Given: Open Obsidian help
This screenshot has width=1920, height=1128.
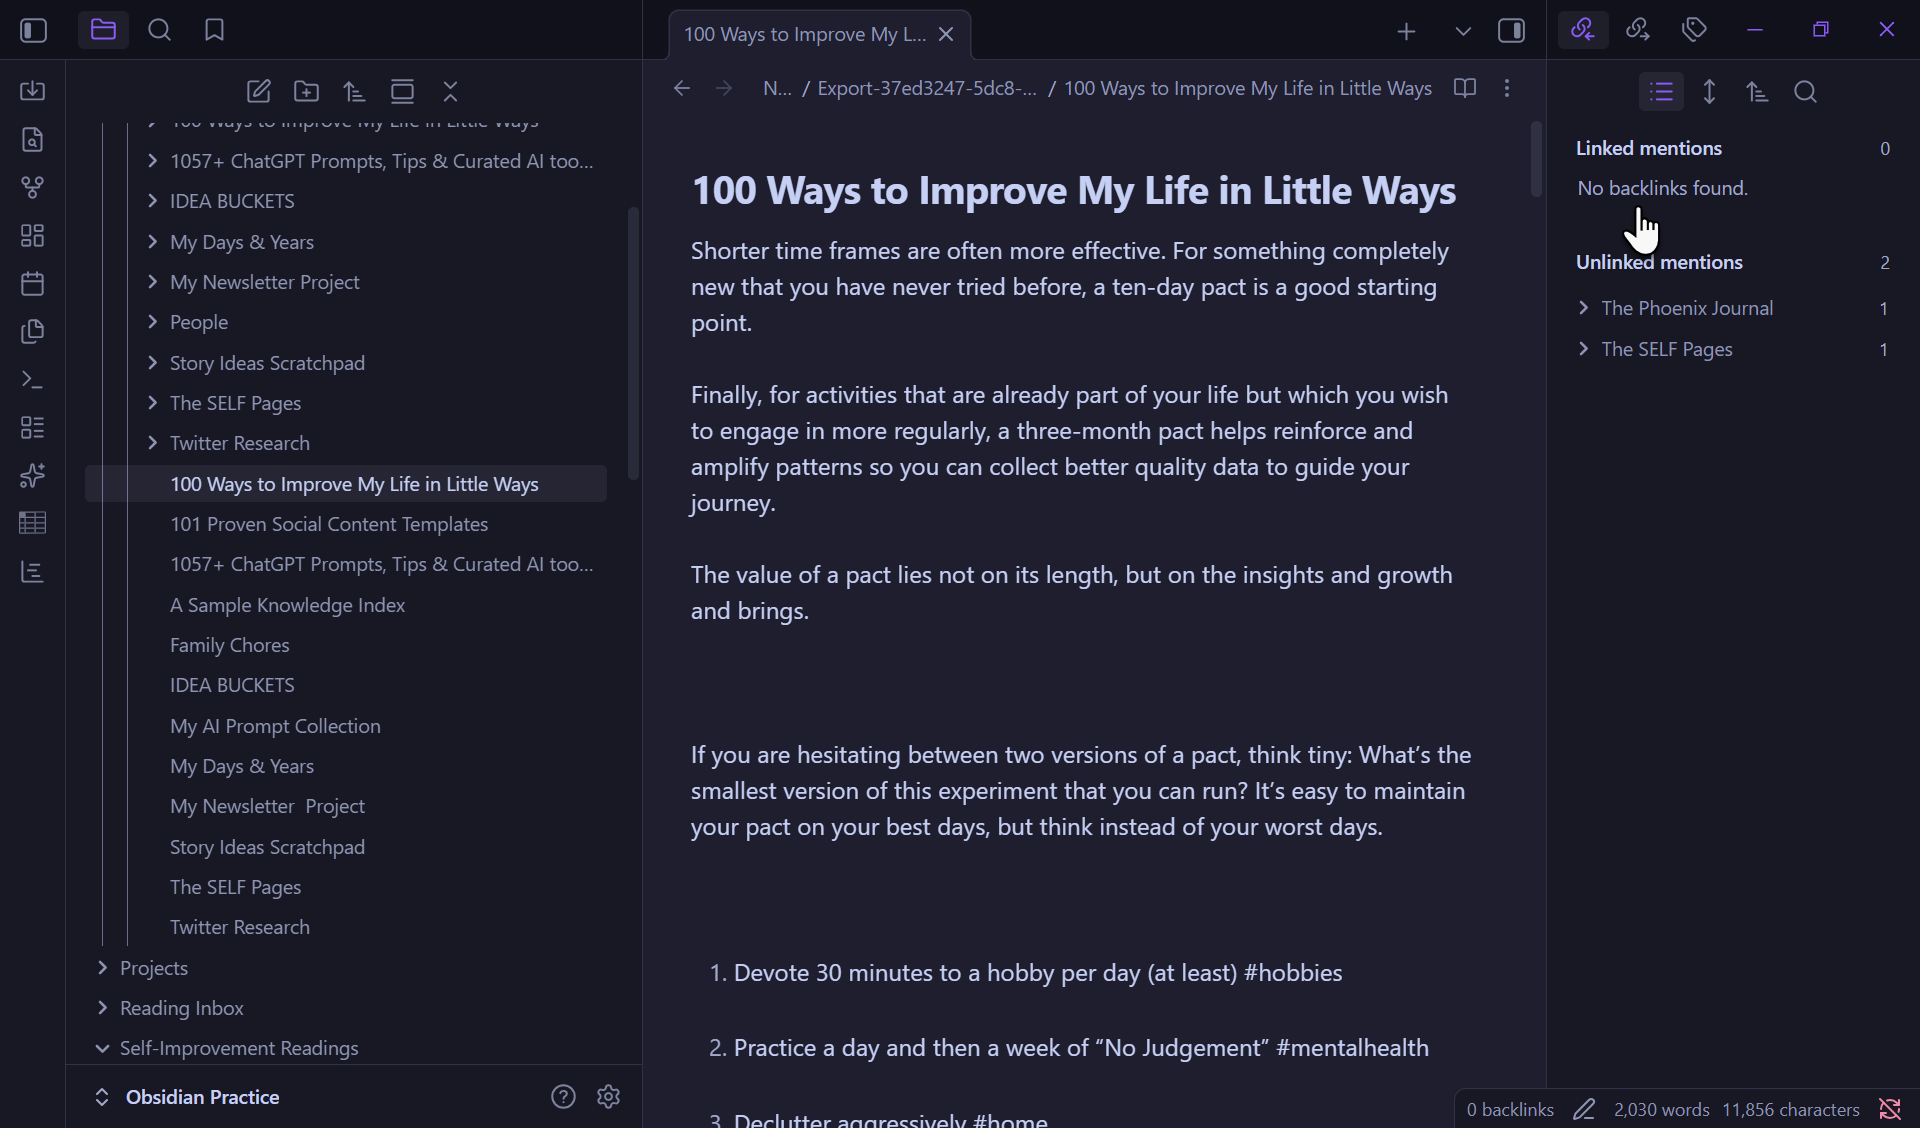Looking at the screenshot, I should (563, 1097).
